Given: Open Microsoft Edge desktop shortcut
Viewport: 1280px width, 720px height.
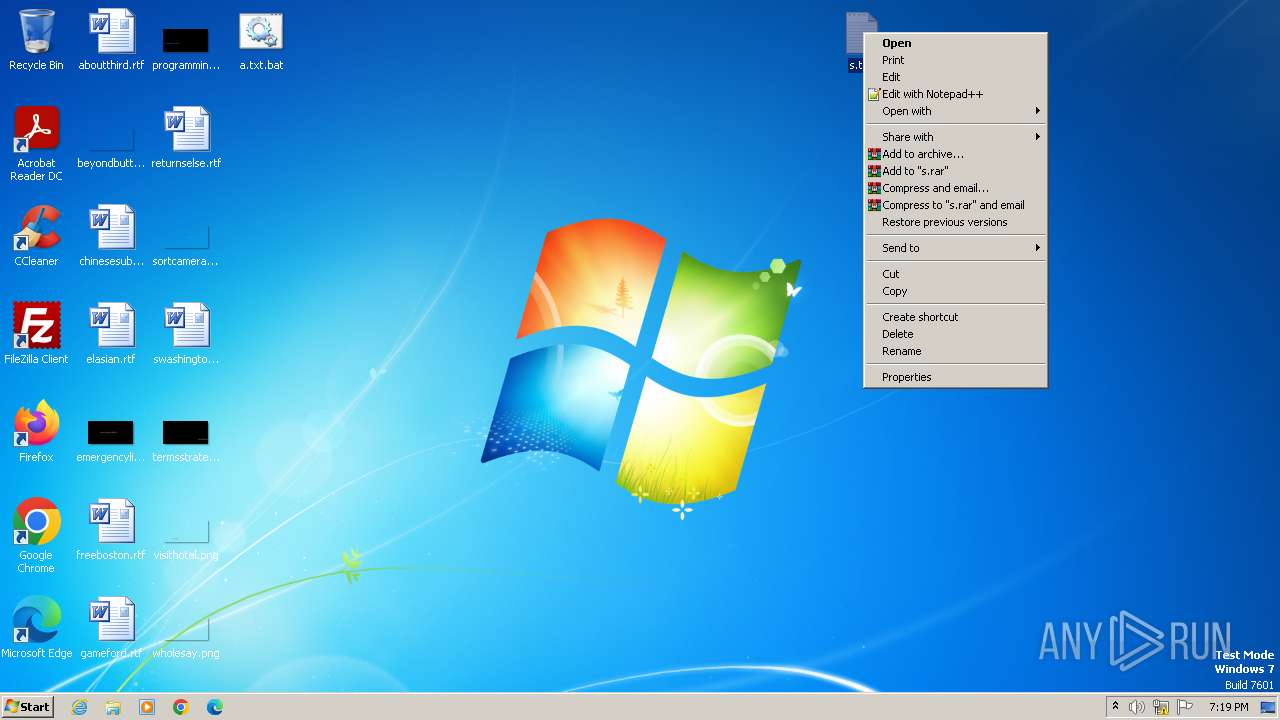Looking at the screenshot, I should [36, 628].
